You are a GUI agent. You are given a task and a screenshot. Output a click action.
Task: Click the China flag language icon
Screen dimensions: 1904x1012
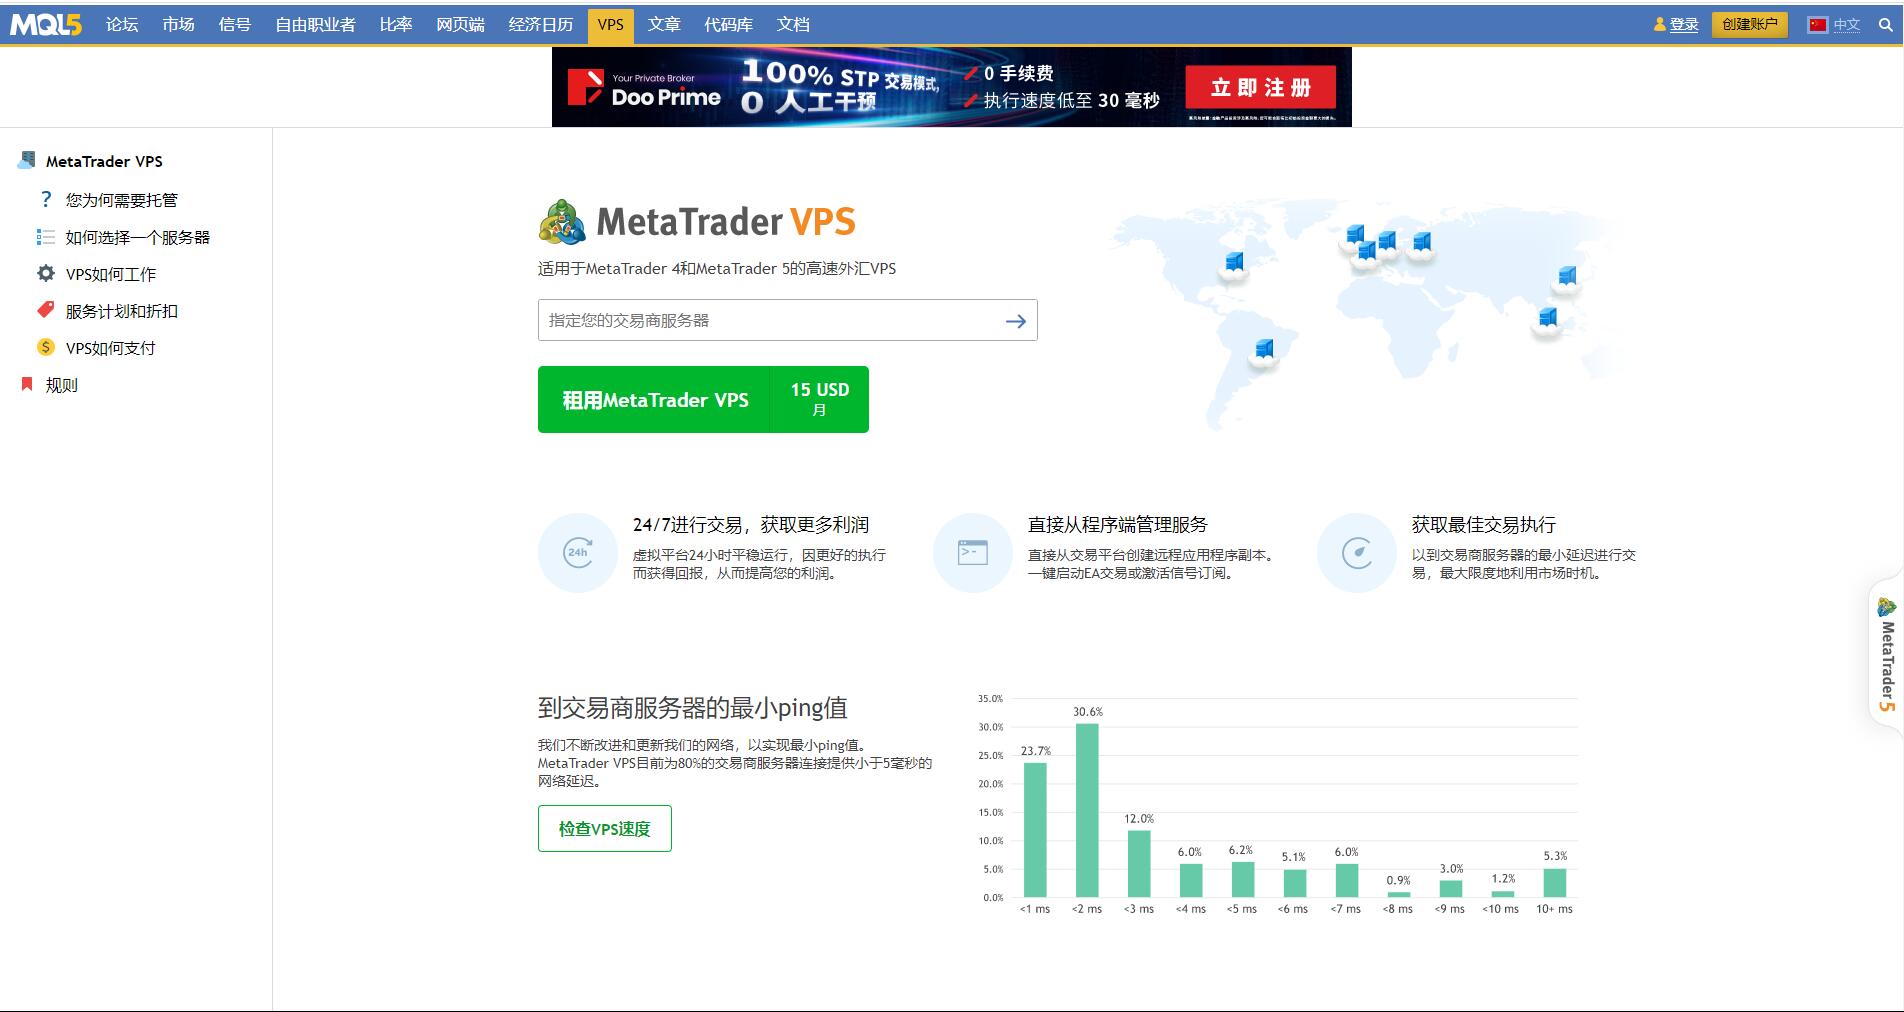point(1818,25)
